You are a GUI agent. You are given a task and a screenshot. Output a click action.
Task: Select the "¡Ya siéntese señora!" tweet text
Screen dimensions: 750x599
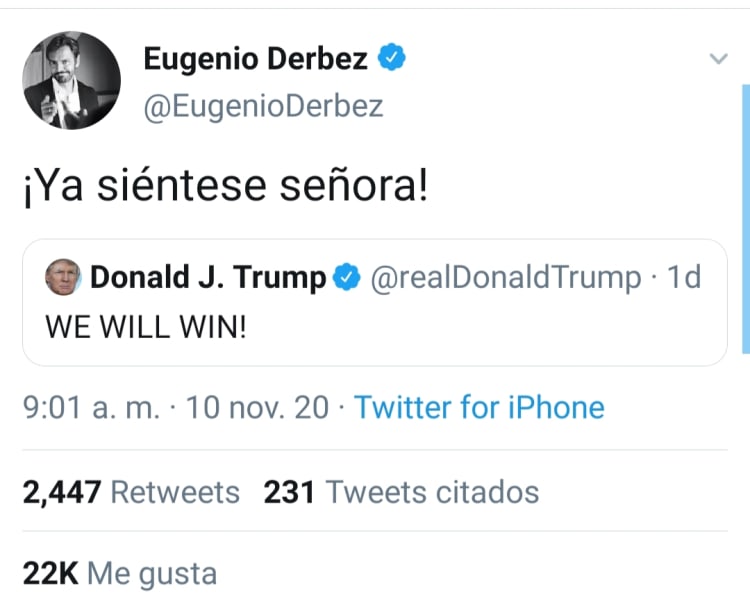click(x=225, y=186)
